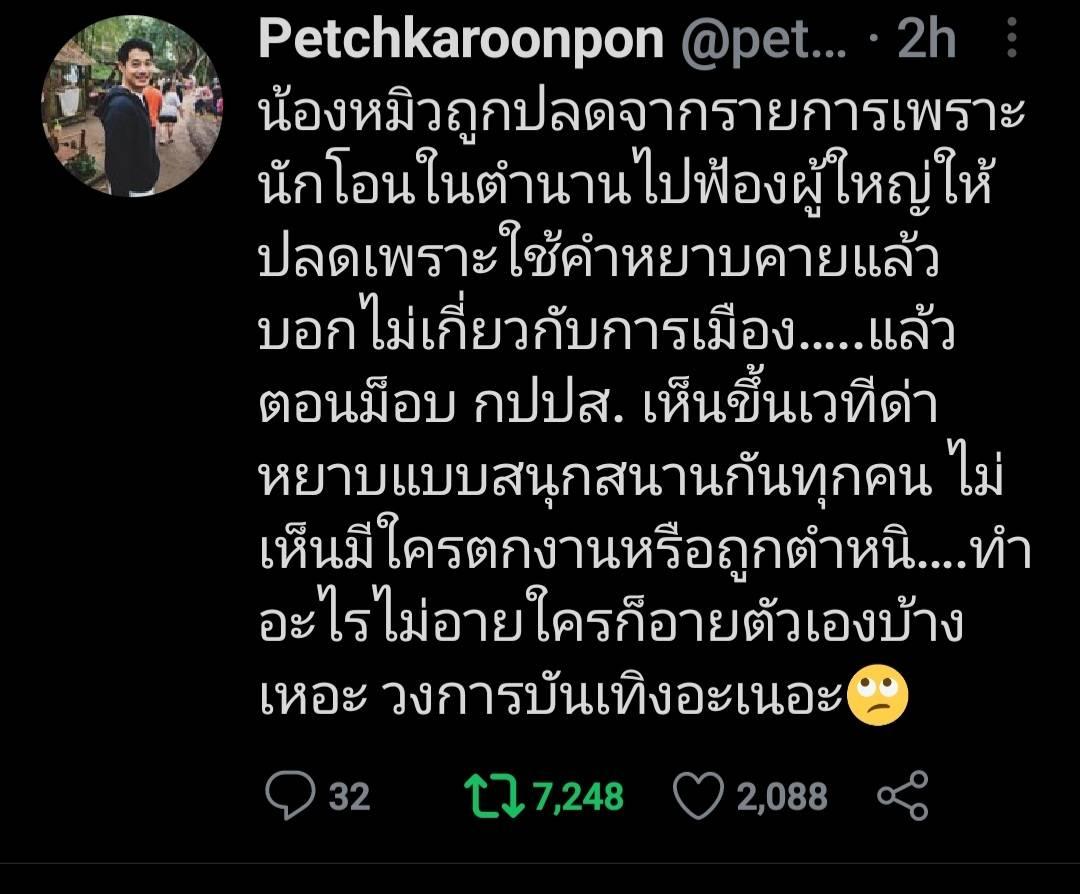Open the three-dot more options menu
Viewport: 1080px width, 894px height.
[x=1011, y=37]
